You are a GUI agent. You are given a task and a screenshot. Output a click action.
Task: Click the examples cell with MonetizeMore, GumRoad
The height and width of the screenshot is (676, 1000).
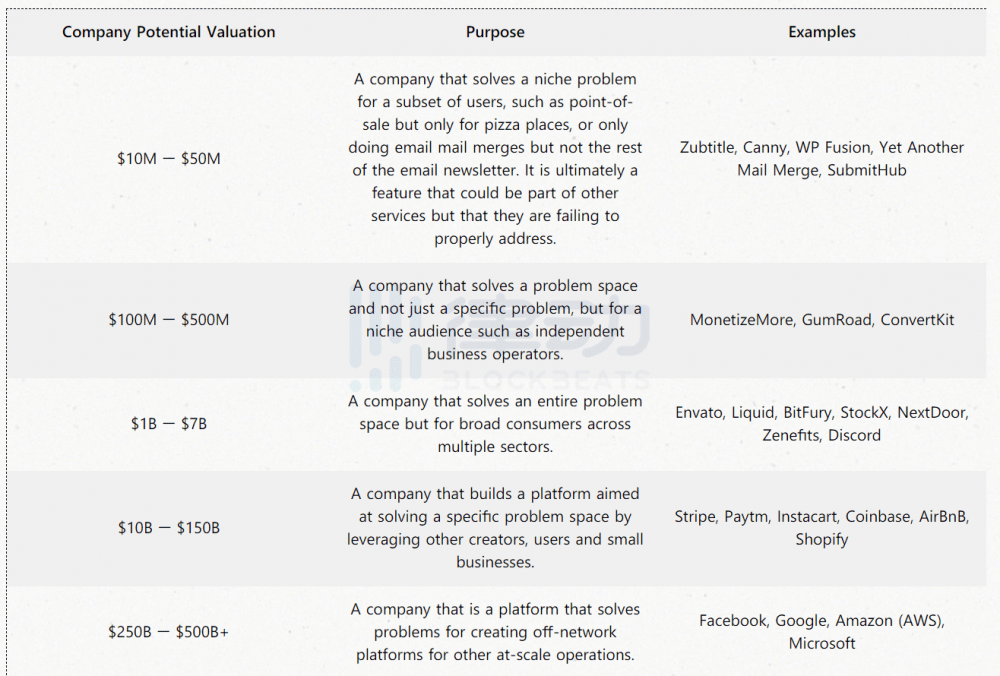822,320
